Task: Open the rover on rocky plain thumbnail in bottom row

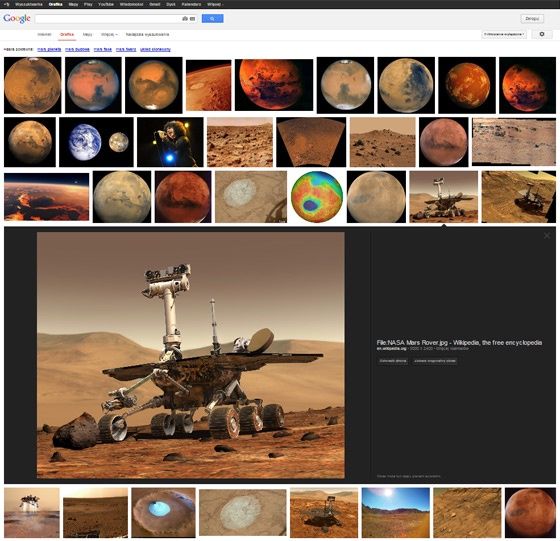Action: click(324, 512)
